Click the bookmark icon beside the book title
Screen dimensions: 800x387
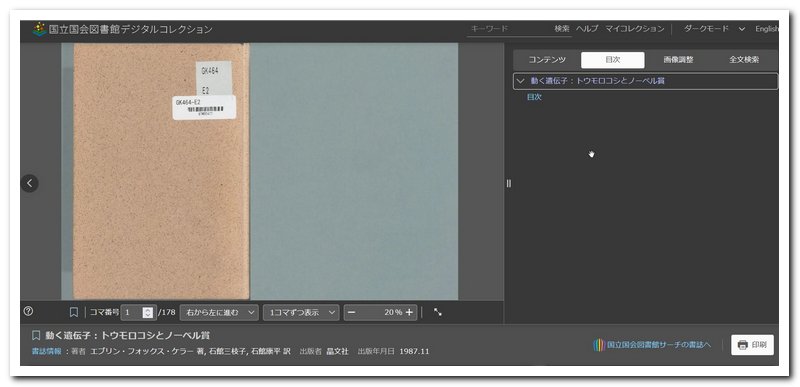point(36,336)
